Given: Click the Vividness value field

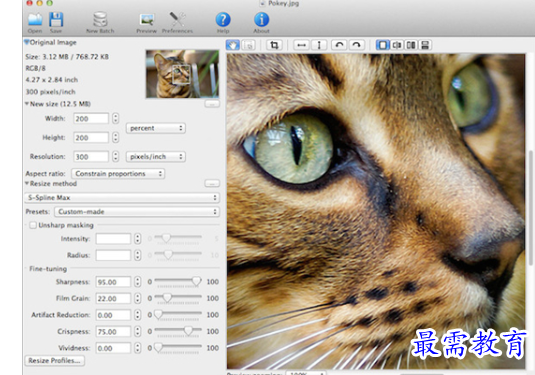Looking at the screenshot, I should click(113, 348).
